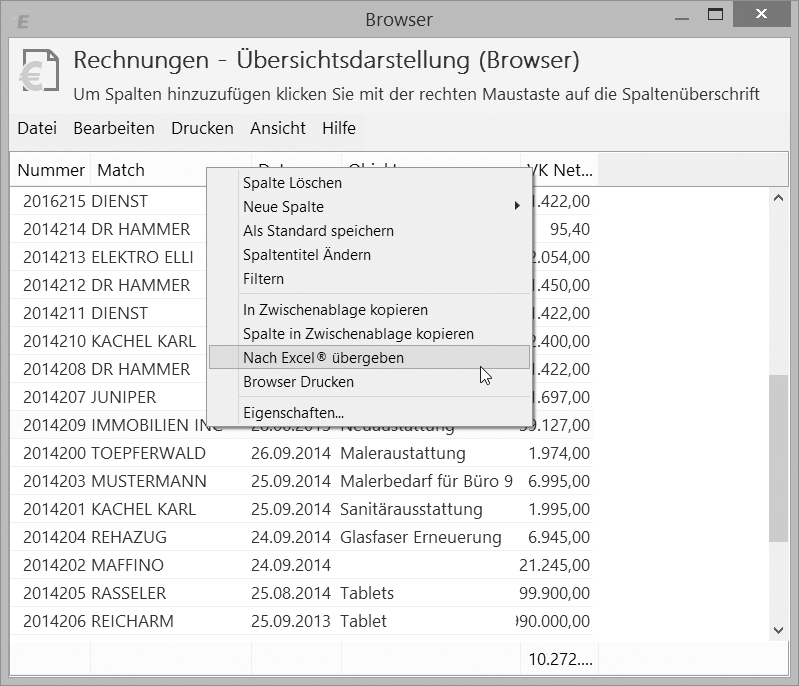
Task: Open the Bearbeiten menu
Action: pos(114,128)
